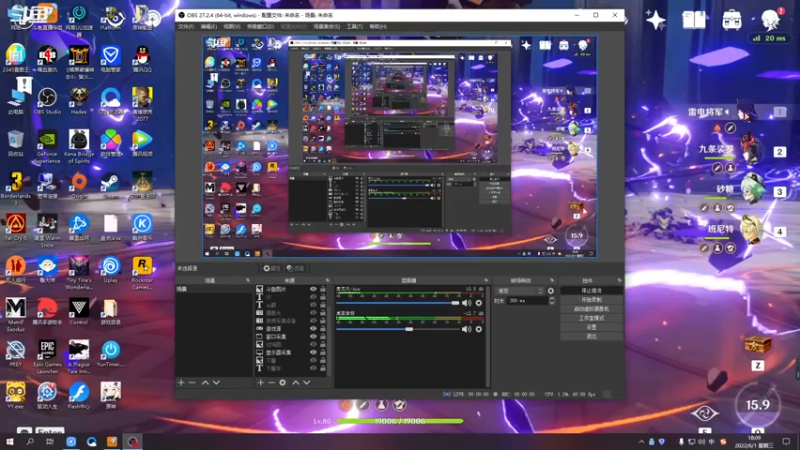Viewport: 800px width, 450px height.
Task: Select the Kena Bridge of Spirits icon
Action: click(79, 146)
